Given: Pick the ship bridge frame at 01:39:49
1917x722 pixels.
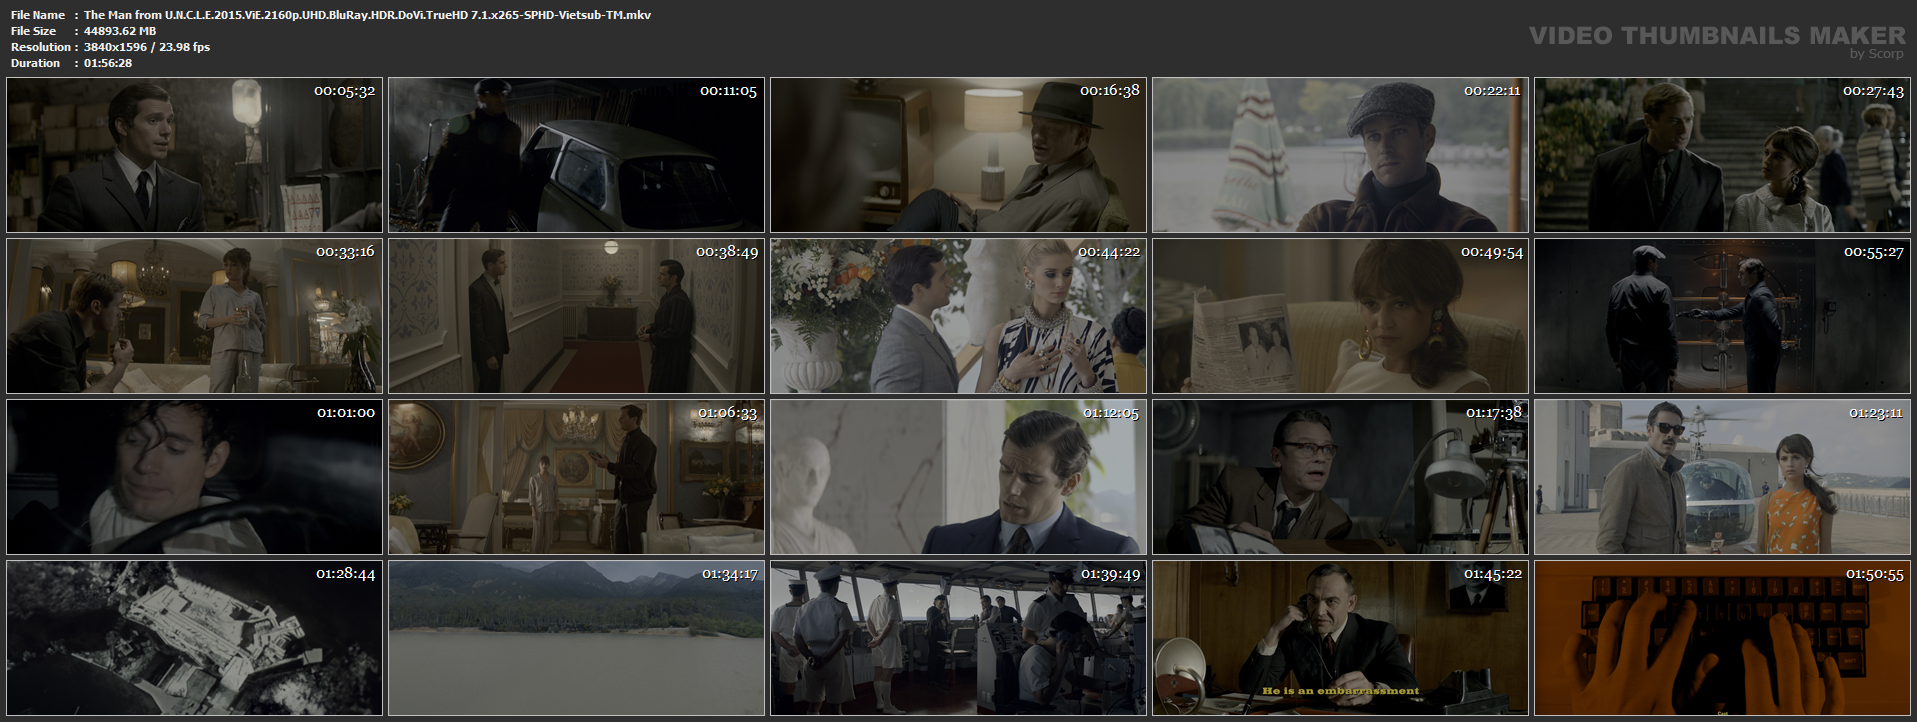Looking at the screenshot, I should click(x=958, y=638).
